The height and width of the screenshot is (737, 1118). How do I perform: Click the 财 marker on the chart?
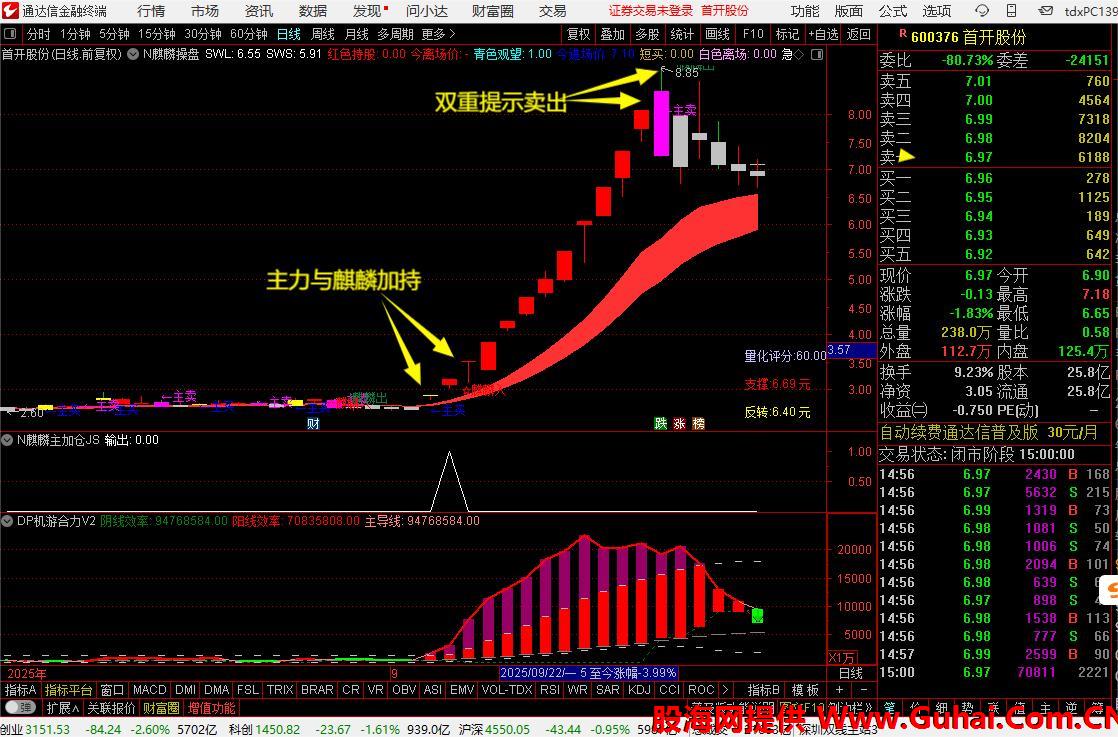coord(313,423)
